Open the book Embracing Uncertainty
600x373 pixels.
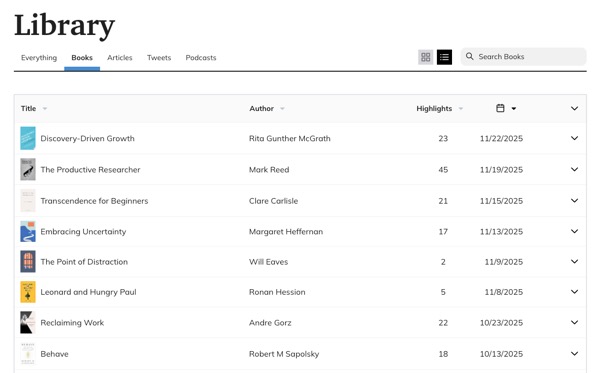(83, 232)
